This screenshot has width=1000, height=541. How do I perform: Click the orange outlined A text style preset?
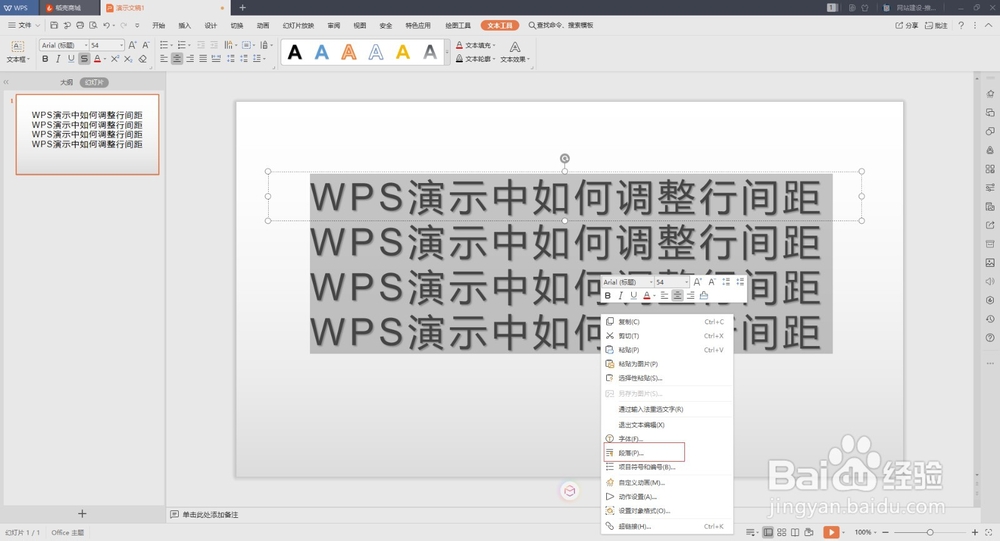pos(349,52)
